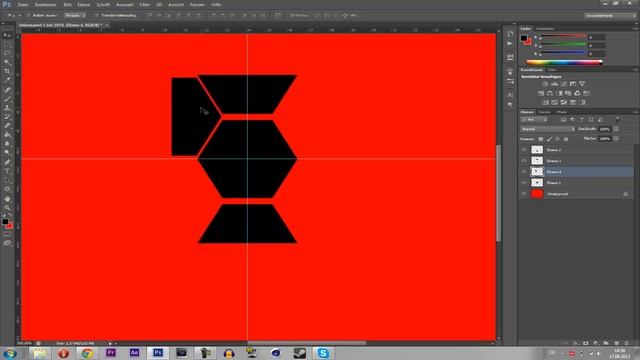Viewport: 640px width, 360px height.
Task: Switch to the Kanäle tab
Action: [x=544, y=112]
